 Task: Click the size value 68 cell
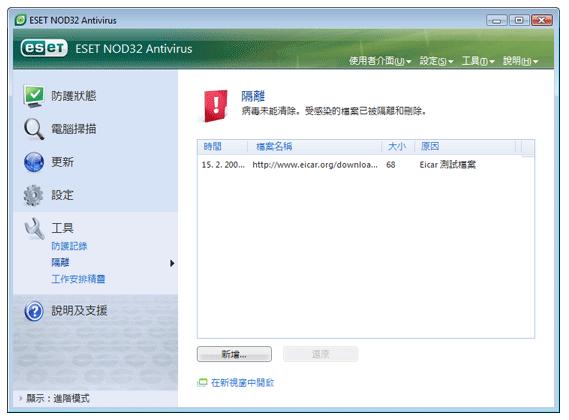[390, 165]
